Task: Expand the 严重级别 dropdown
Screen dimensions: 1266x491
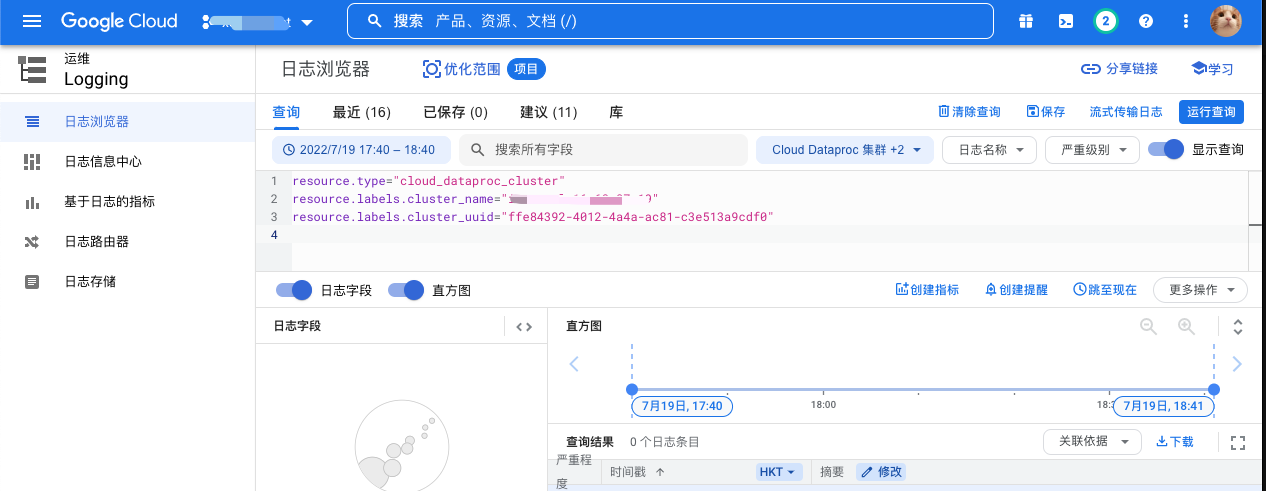Action: click(1092, 150)
